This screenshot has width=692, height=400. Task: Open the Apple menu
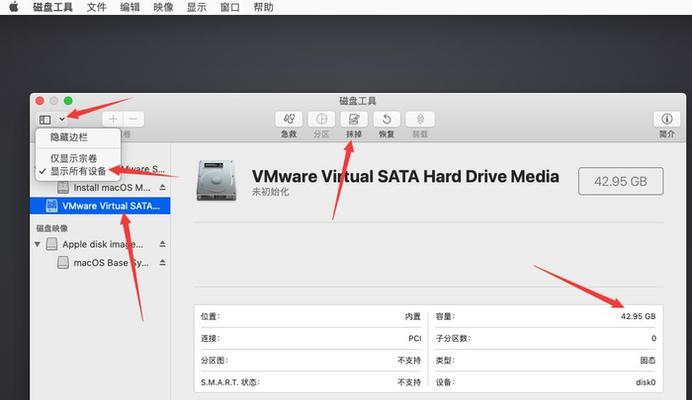(x=14, y=7)
